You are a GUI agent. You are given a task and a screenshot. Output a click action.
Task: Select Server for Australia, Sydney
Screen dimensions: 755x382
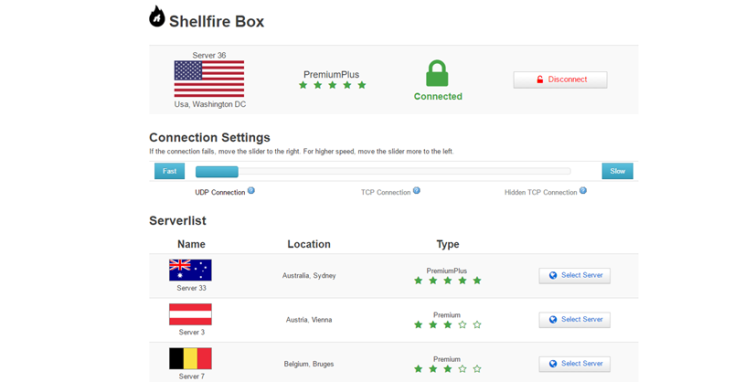(x=574, y=276)
